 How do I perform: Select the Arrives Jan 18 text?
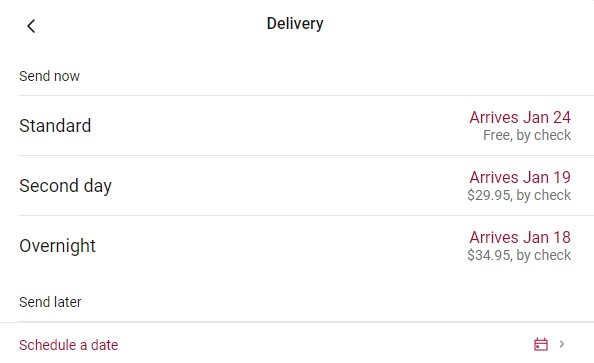point(520,238)
